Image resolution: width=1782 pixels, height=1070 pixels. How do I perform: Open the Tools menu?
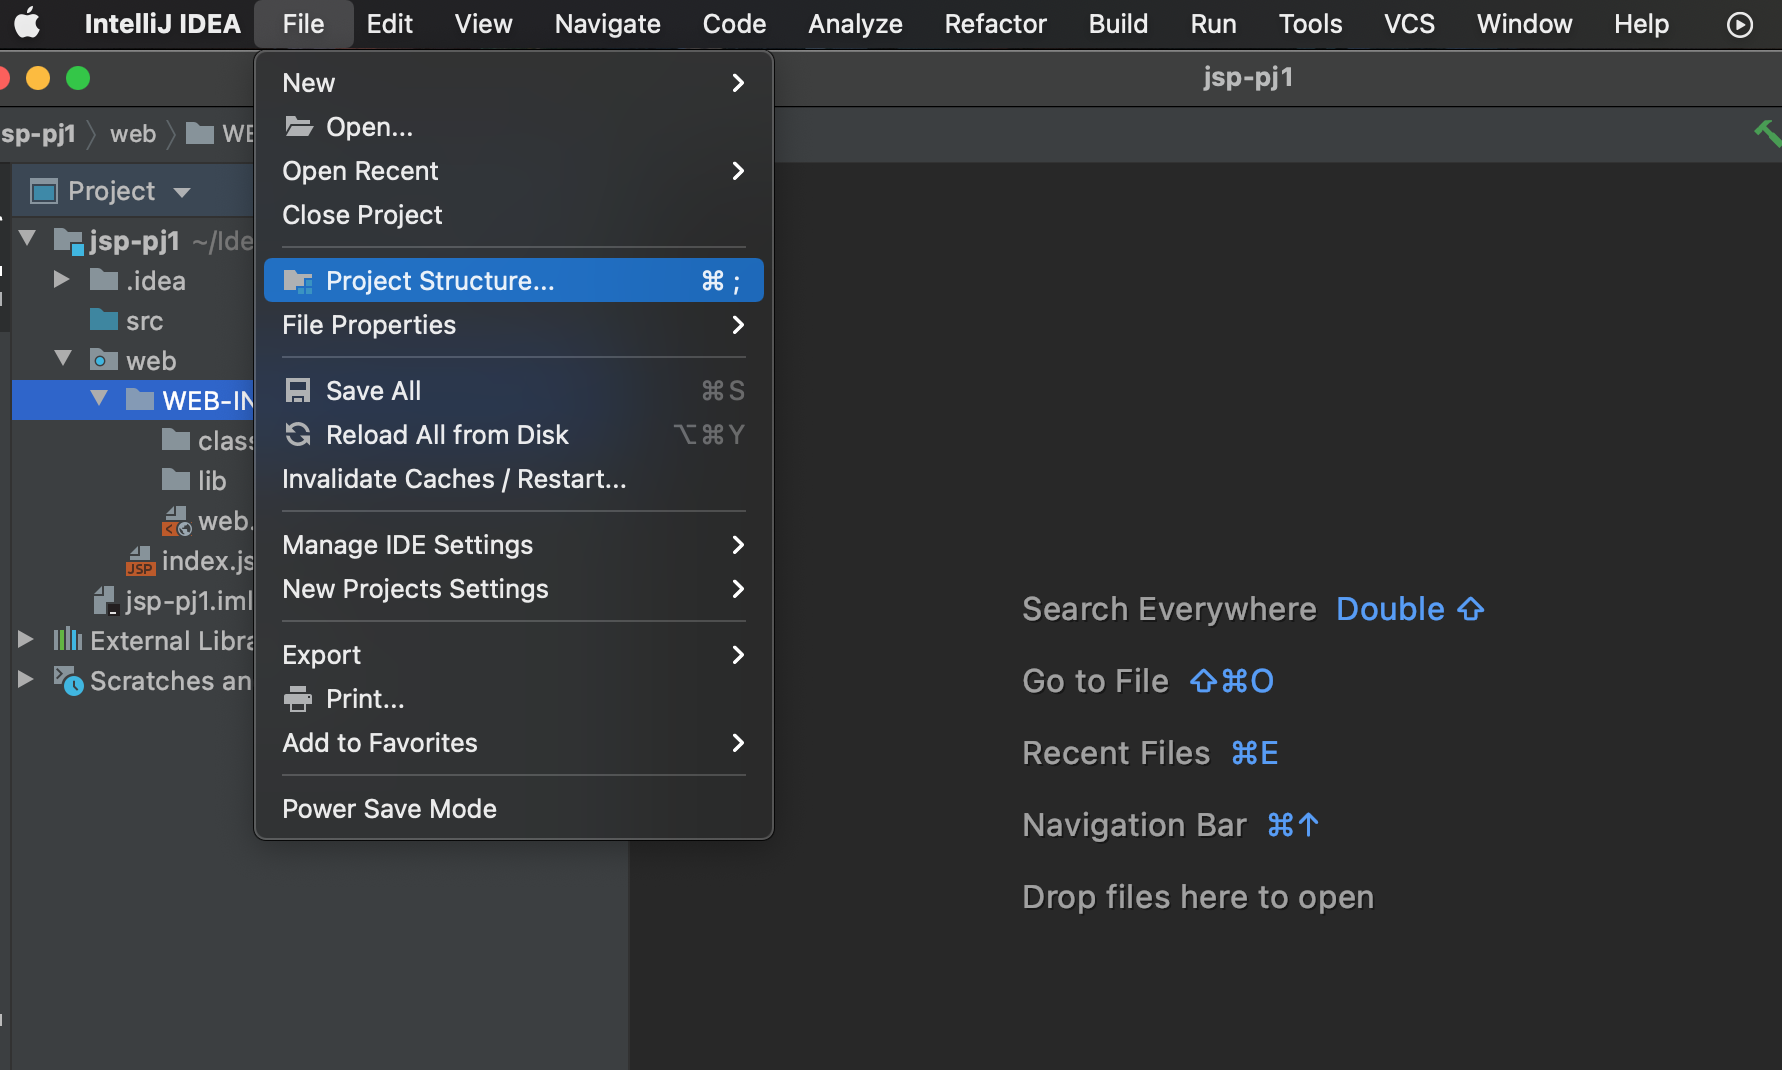pos(1310,24)
